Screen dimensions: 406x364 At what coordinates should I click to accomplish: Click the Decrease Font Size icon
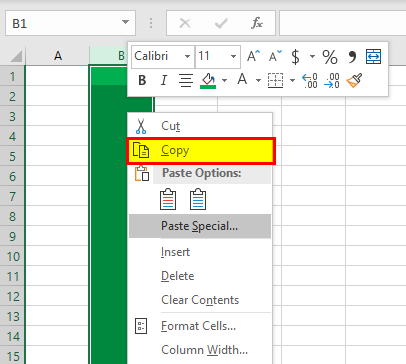(x=275, y=56)
